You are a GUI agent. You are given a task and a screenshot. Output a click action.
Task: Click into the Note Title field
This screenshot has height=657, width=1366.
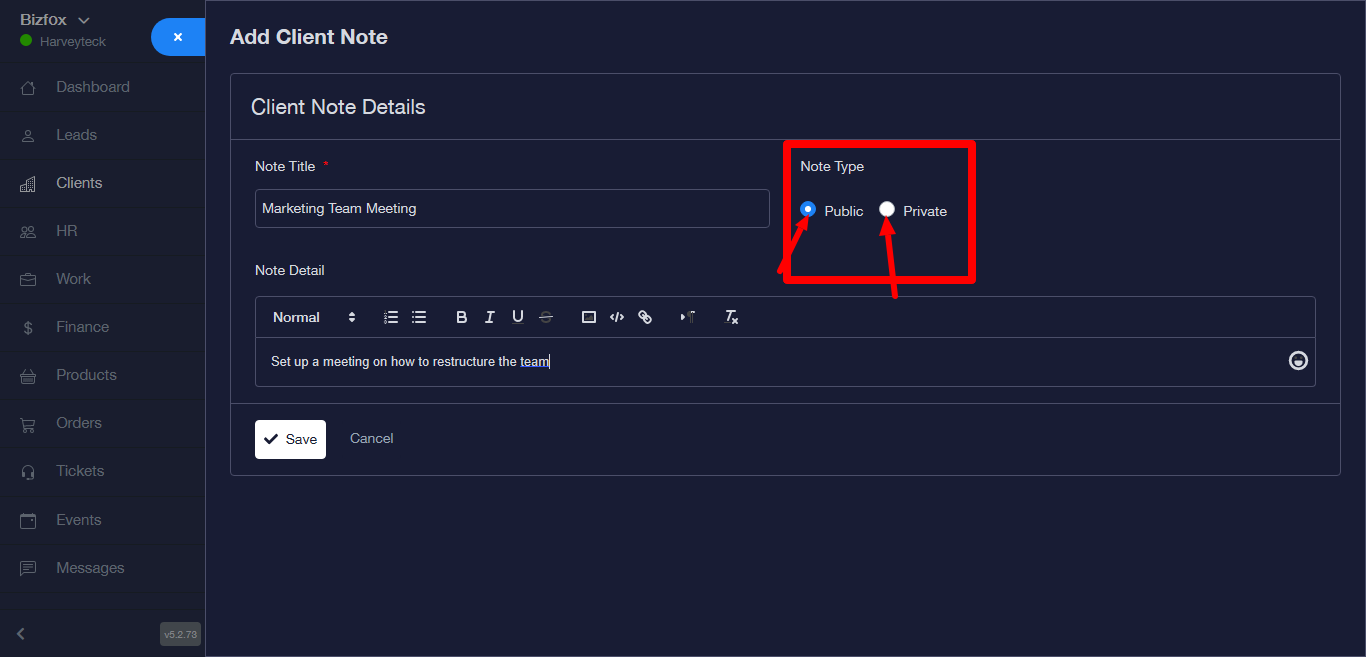coord(512,209)
